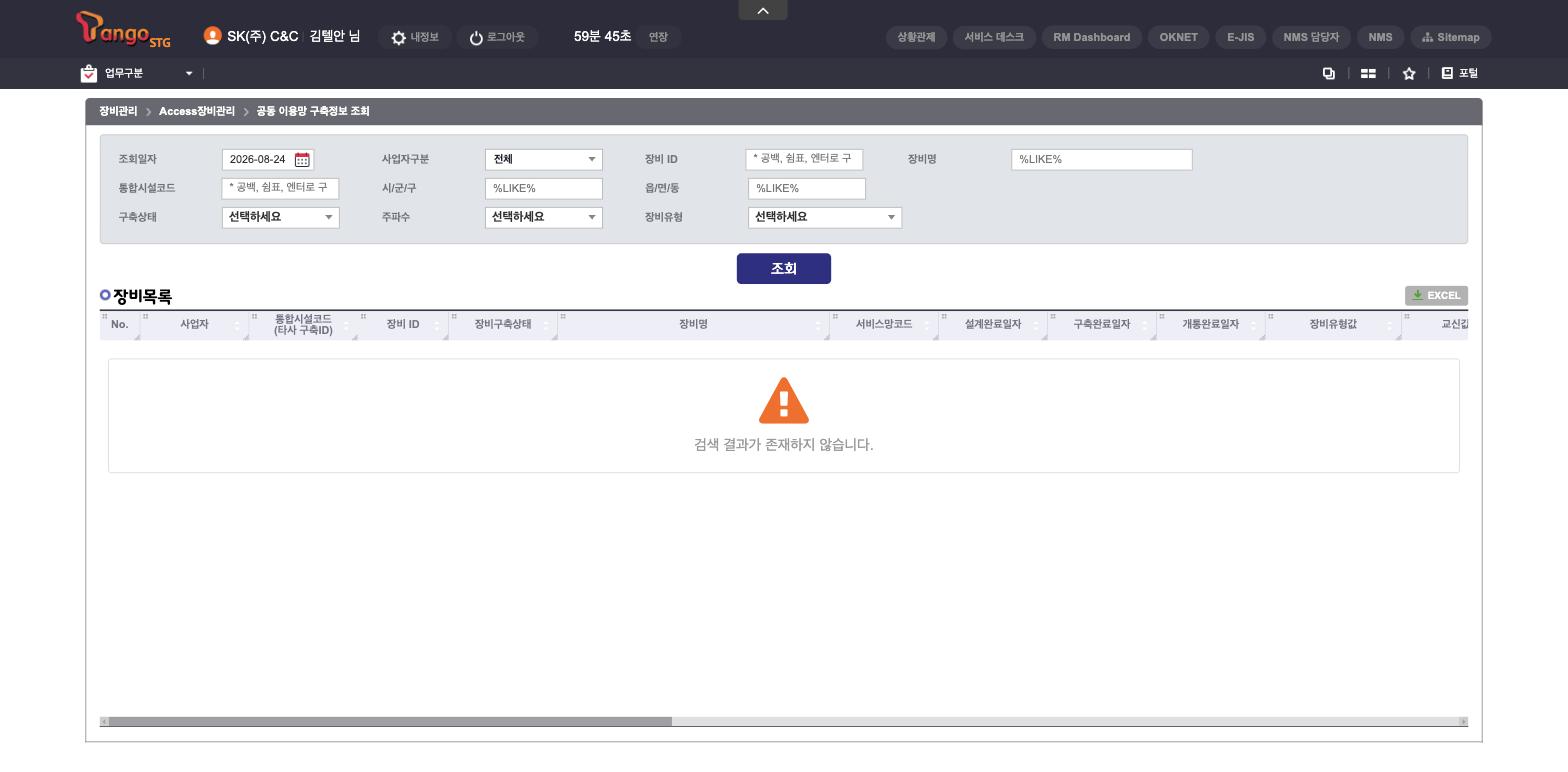Focus the 시/군/구 input field
This screenshot has width=1568, height=772.
click(x=544, y=189)
